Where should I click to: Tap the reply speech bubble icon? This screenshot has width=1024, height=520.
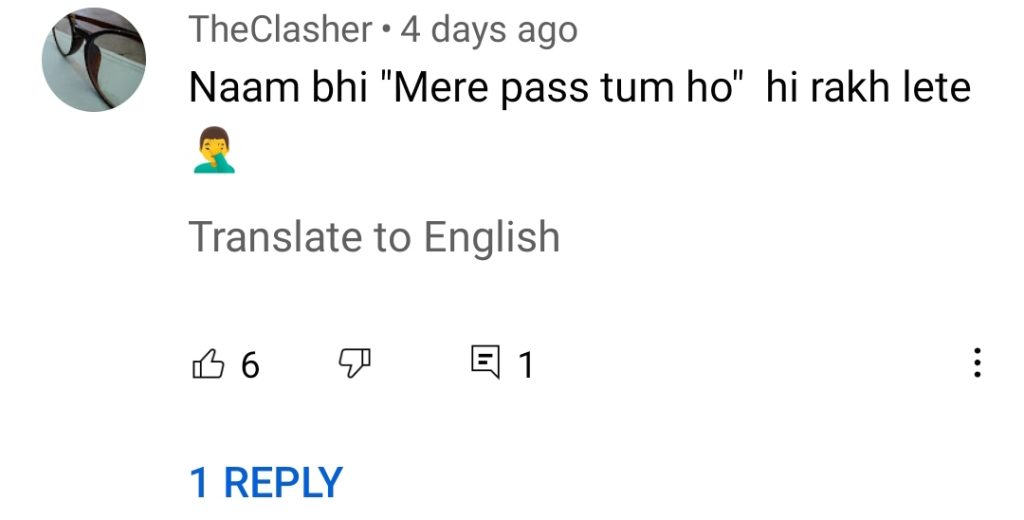pyautogui.click(x=485, y=363)
